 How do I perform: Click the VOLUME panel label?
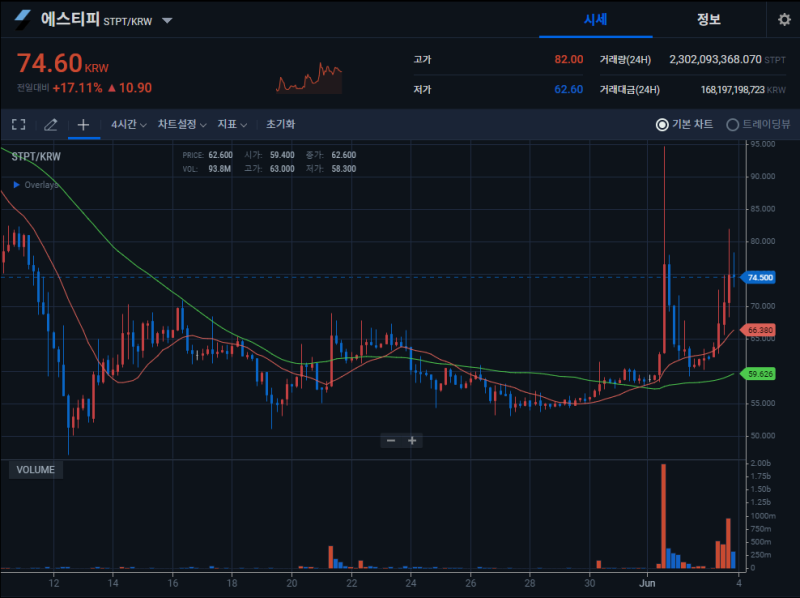[36, 469]
